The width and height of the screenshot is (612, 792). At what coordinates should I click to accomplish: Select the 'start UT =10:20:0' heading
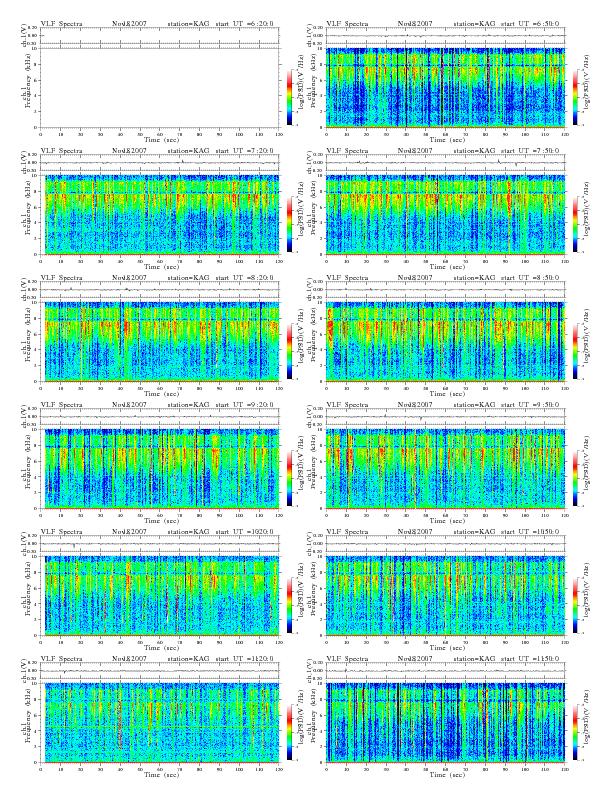(x=244, y=532)
